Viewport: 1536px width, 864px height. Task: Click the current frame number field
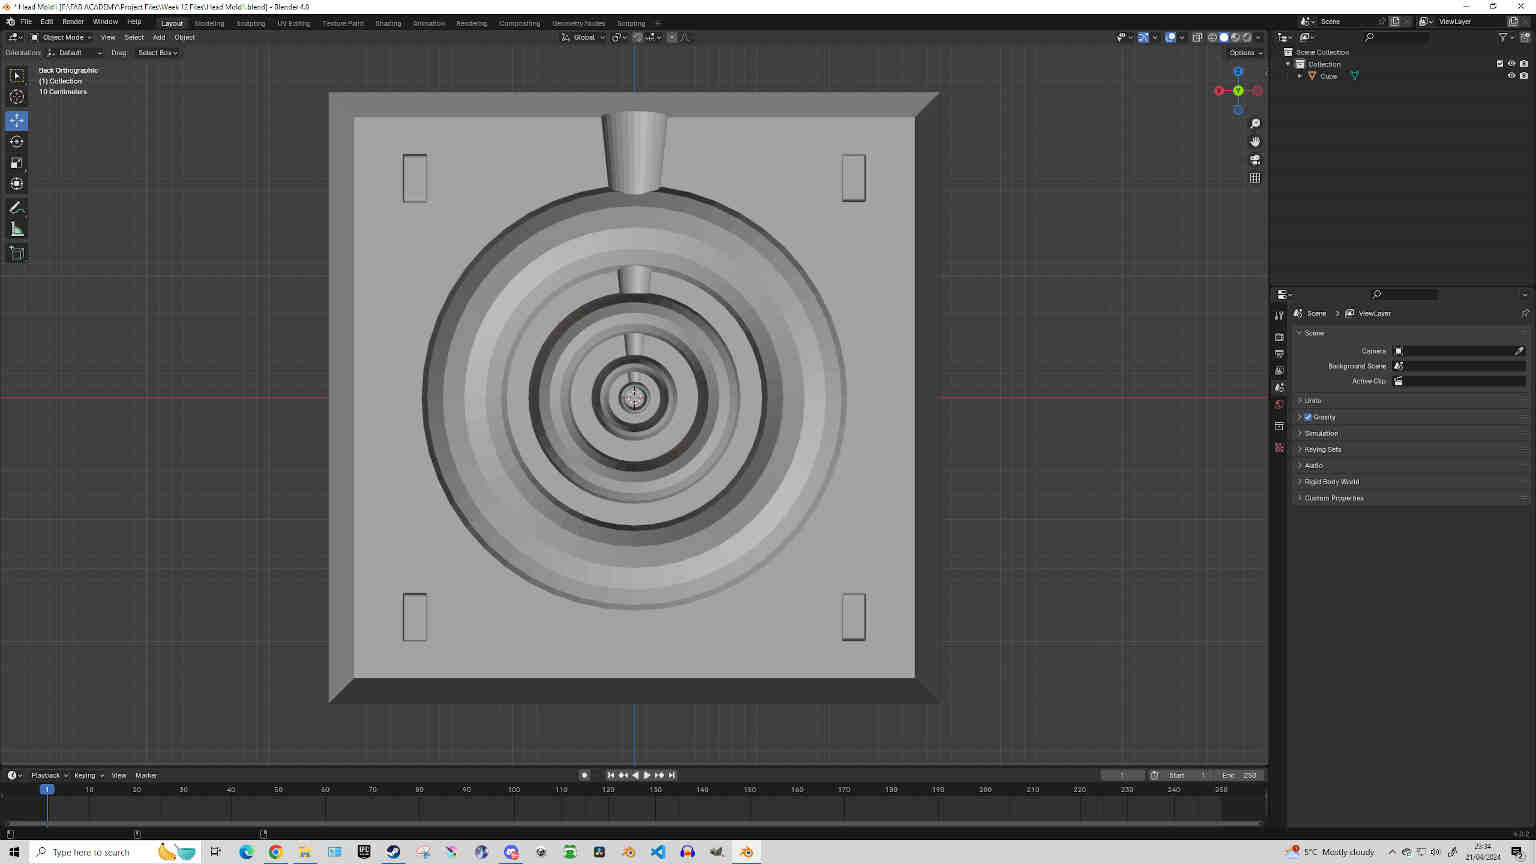[x=1123, y=775]
